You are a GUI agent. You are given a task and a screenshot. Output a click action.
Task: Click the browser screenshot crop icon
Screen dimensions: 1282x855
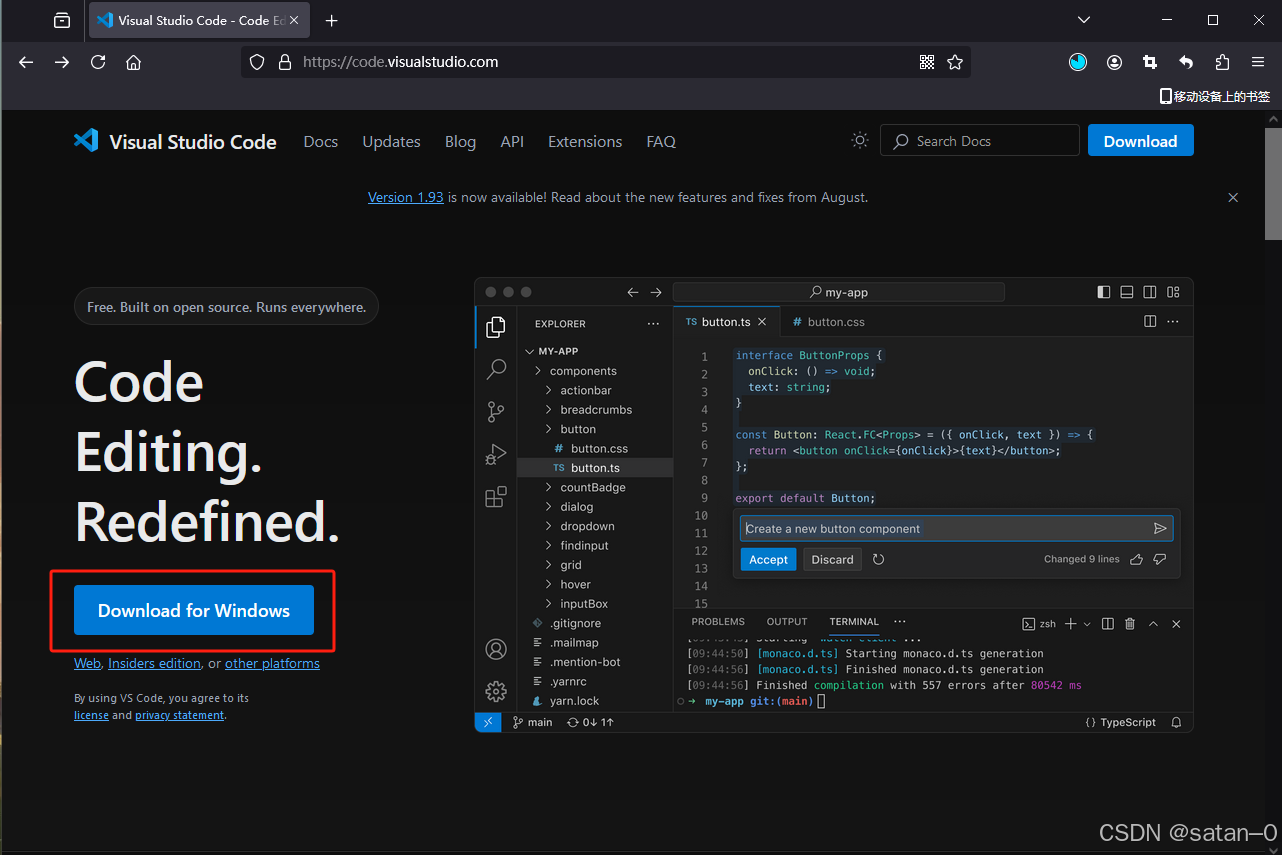(x=1150, y=62)
